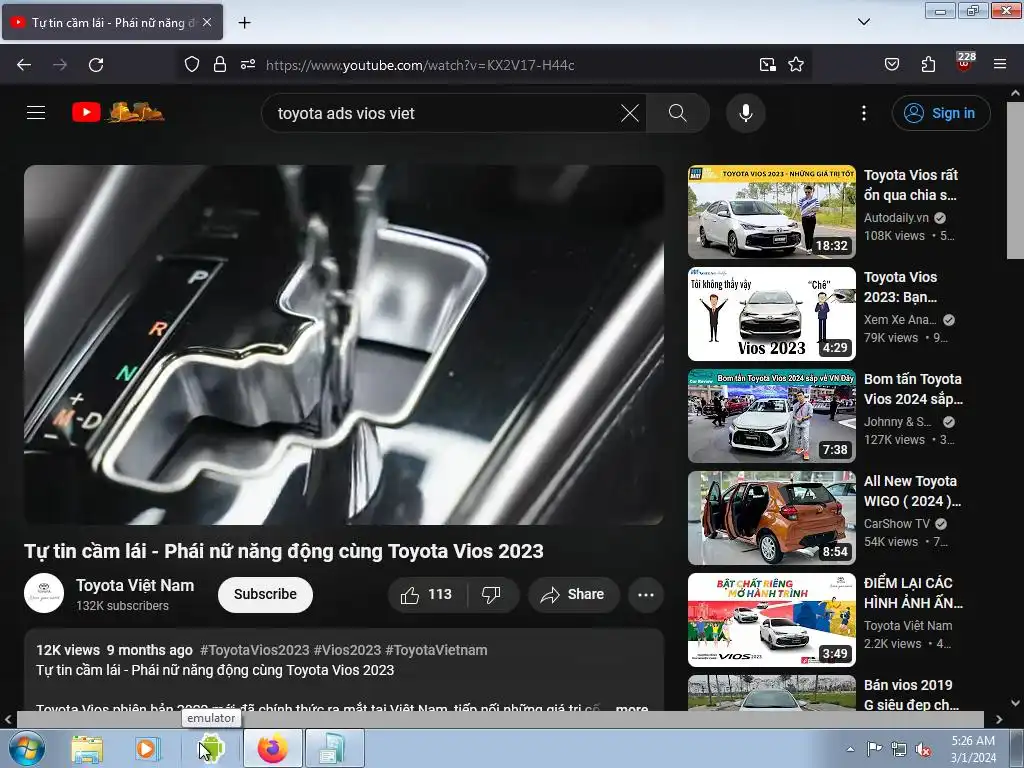Open Xem Xe Ana... channel name

tap(900, 319)
